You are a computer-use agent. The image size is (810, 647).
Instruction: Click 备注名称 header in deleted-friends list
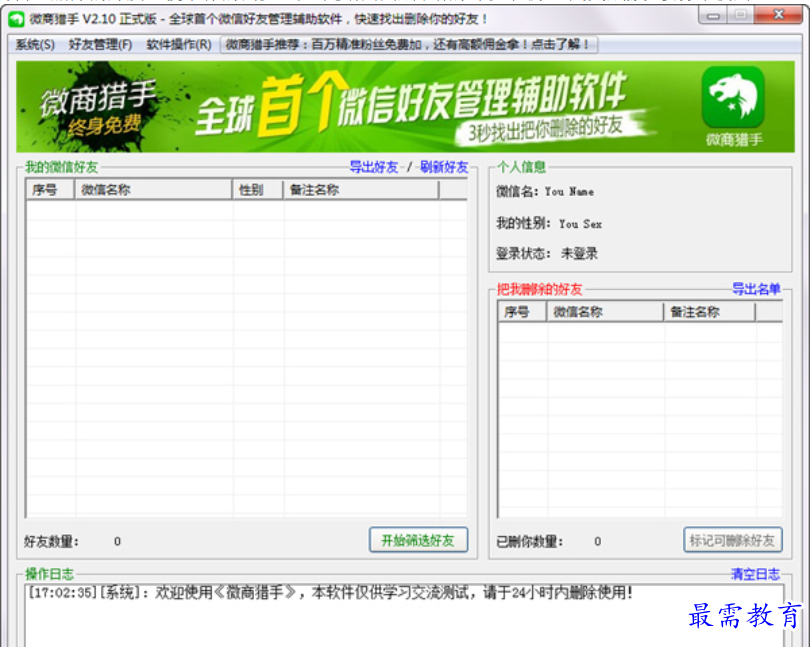pyautogui.click(x=710, y=312)
